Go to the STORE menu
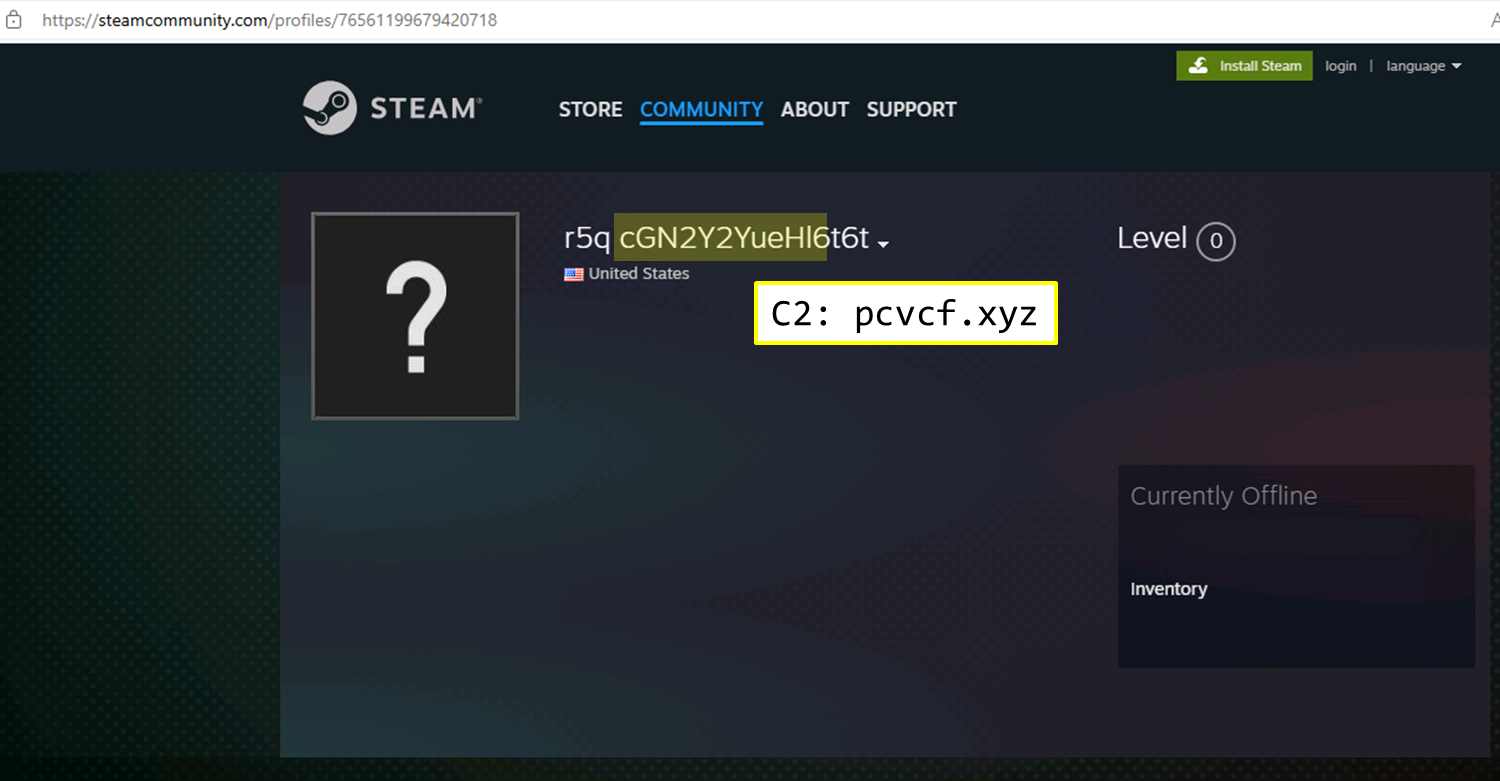Image resolution: width=1500 pixels, height=781 pixels. click(590, 110)
